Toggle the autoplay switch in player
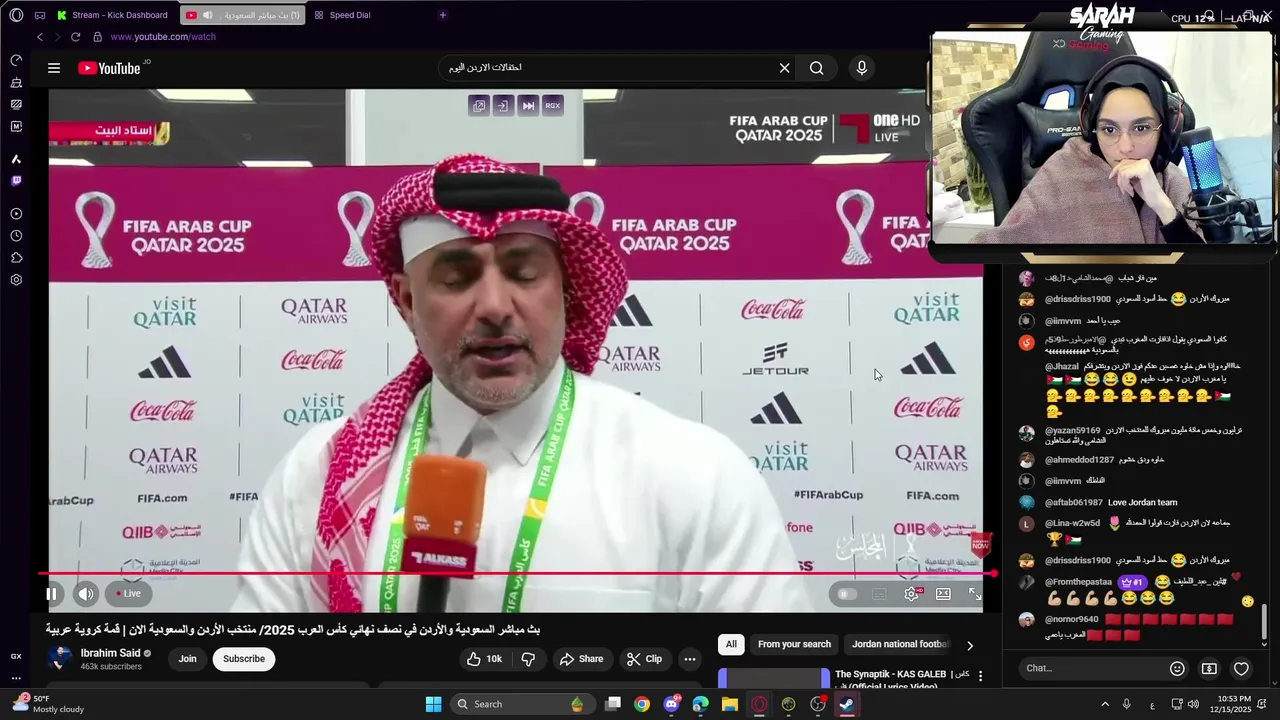This screenshot has height=720, width=1280. click(x=847, y=594)
